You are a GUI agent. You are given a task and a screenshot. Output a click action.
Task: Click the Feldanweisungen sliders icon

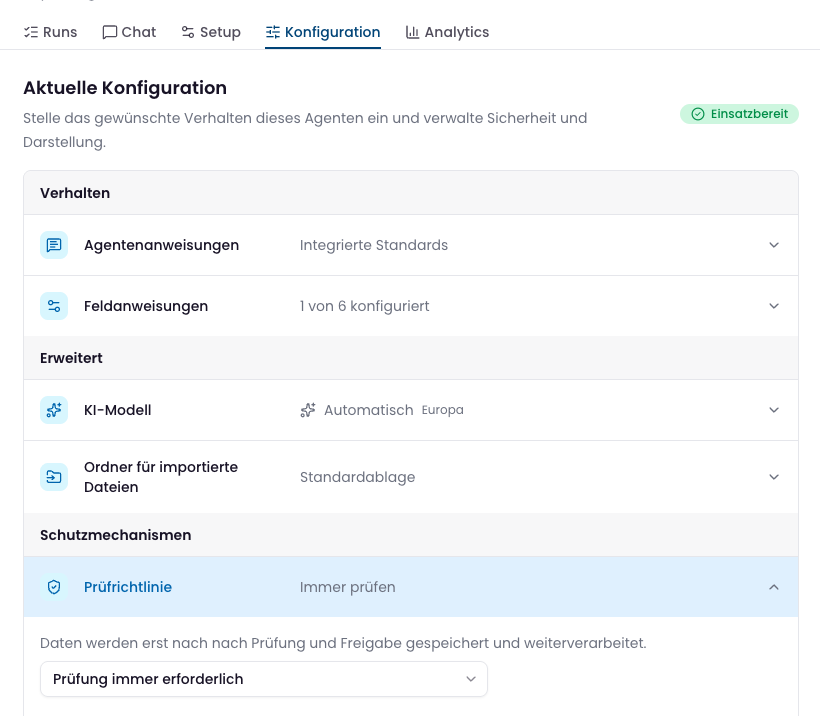[54, 306]
